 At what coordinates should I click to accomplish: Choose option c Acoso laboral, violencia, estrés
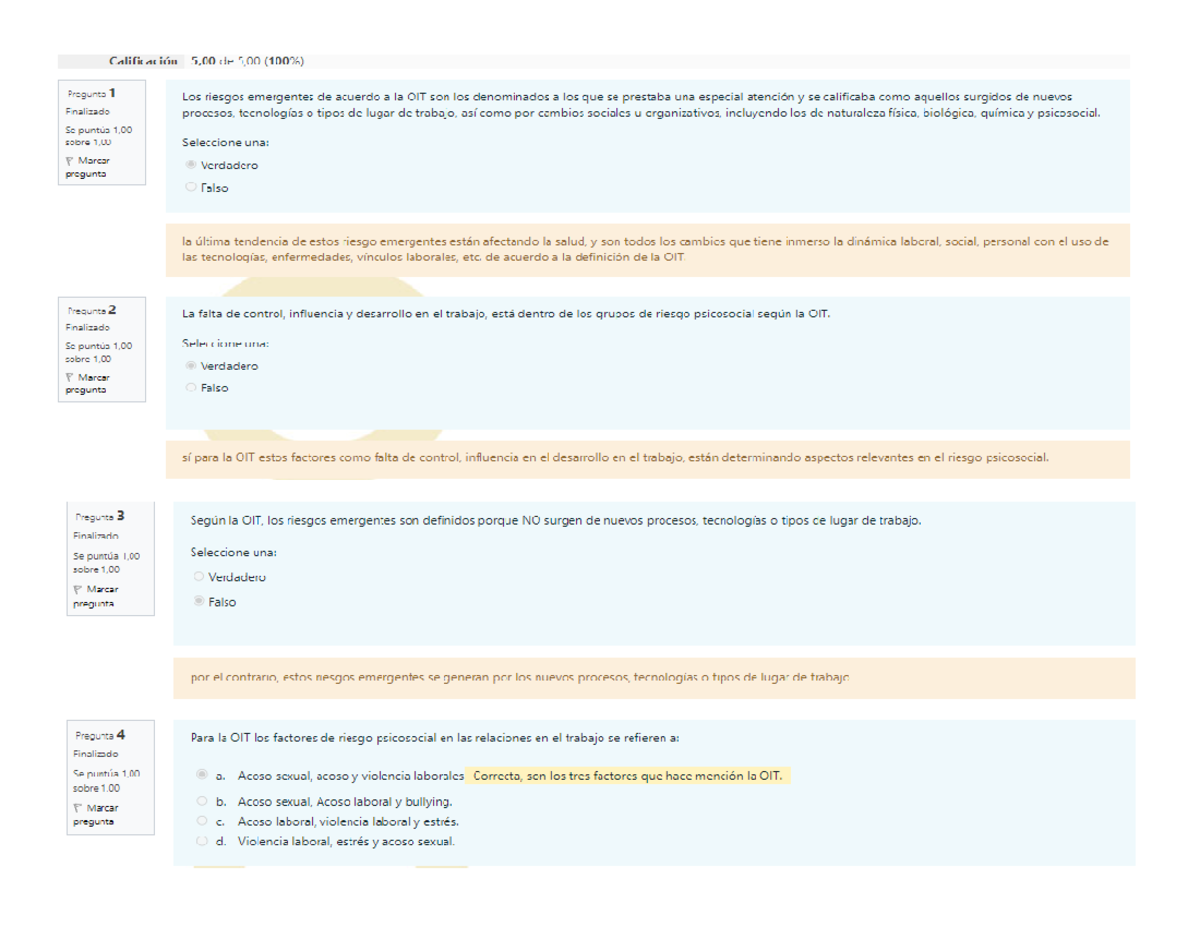click(x=202, y=821)
